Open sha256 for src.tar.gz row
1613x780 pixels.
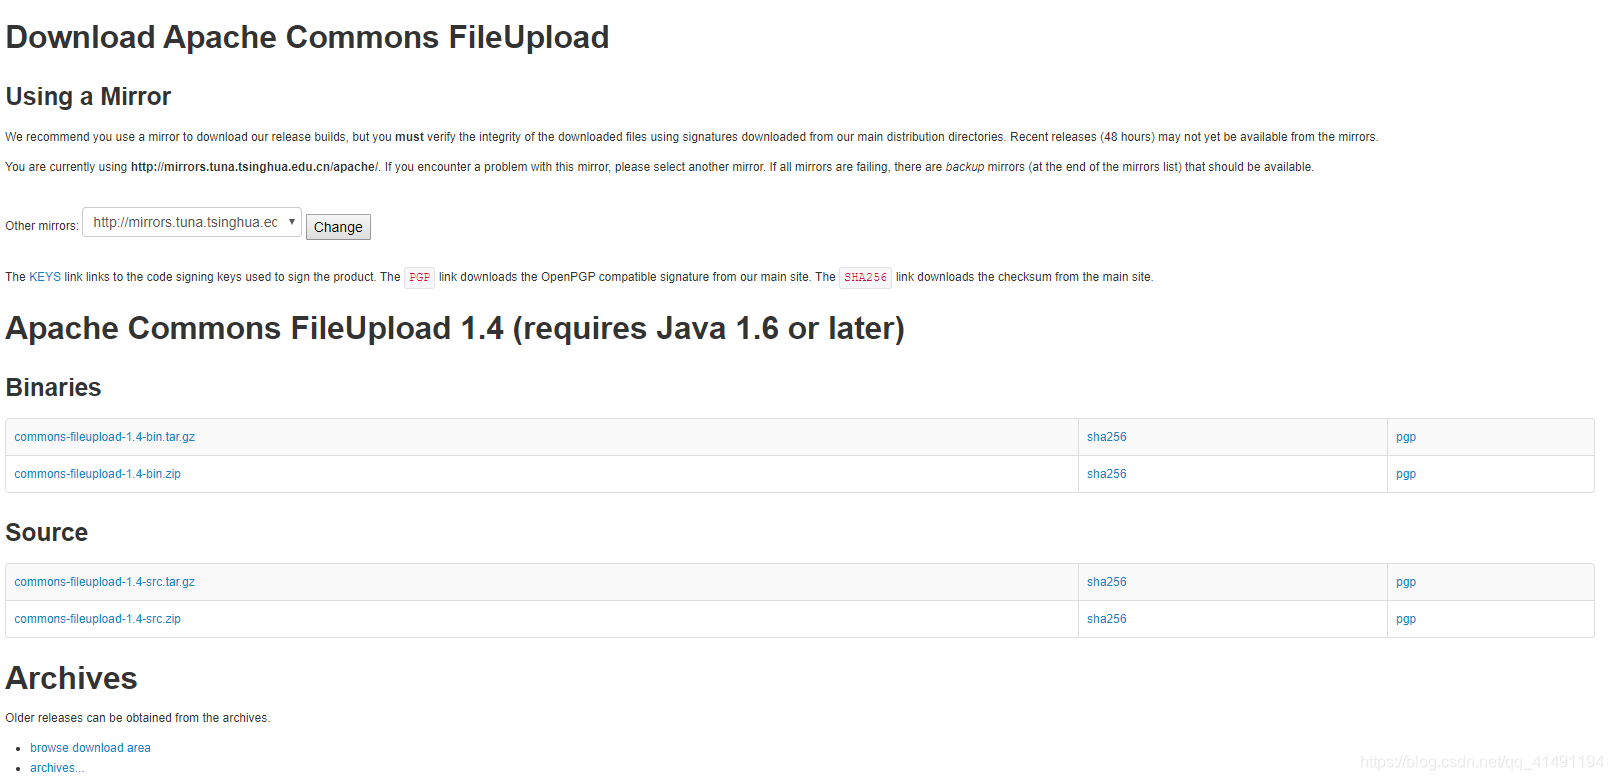1107,582
